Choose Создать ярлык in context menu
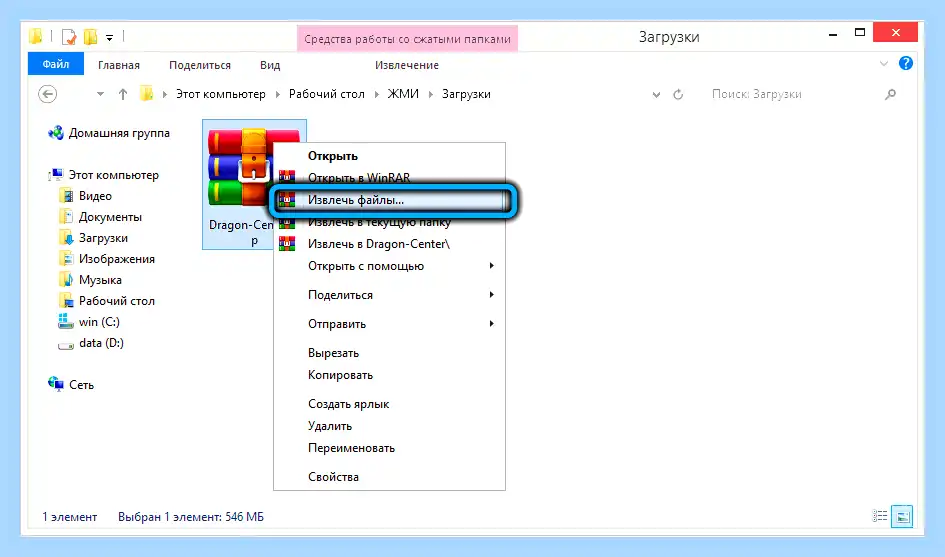945x557 pixels. click(389, 404)
